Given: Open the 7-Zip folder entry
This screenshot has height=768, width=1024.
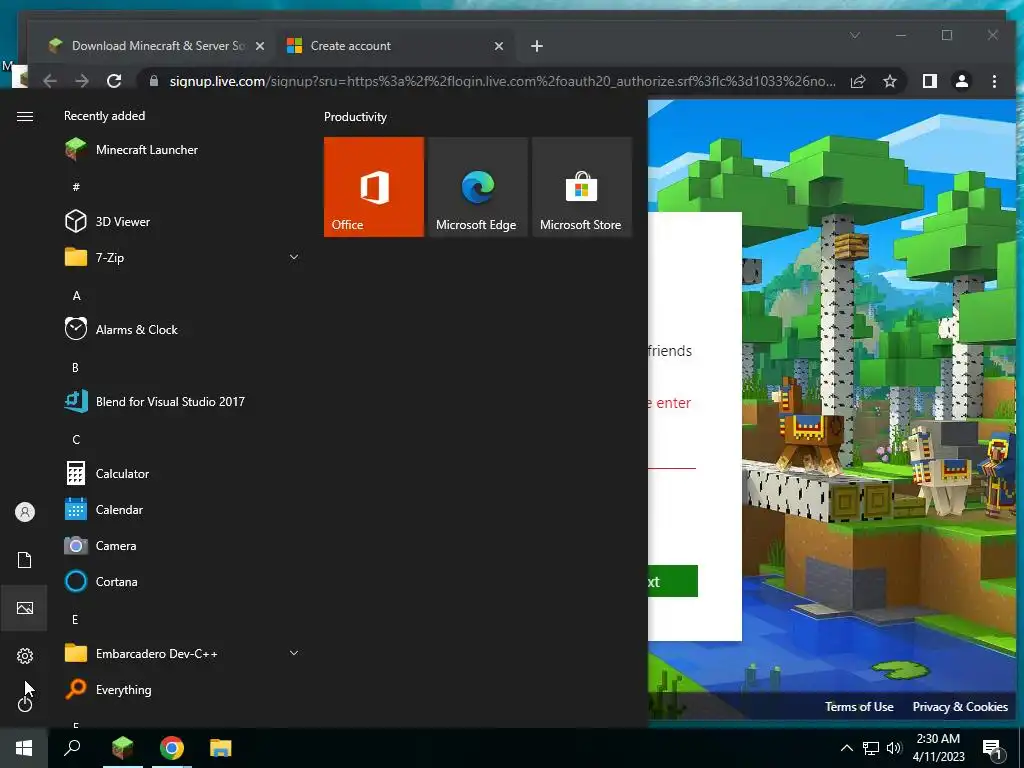Looking at the screenshot, I should coord(182,257).
